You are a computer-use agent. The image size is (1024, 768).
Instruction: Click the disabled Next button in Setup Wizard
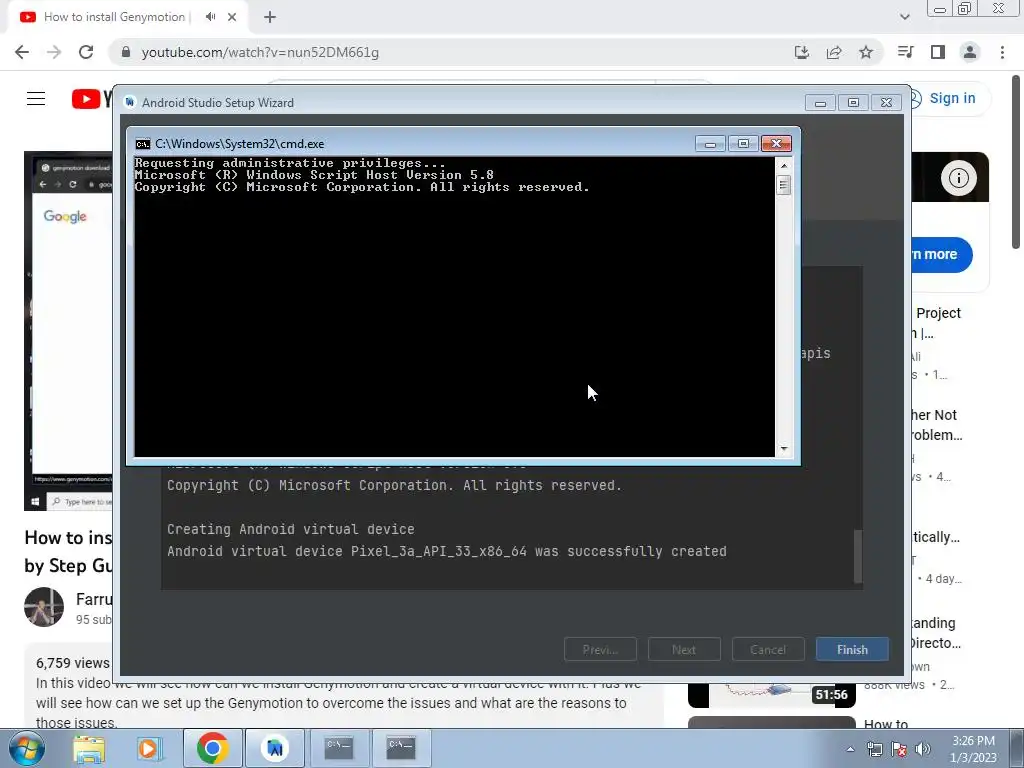[684, 649]
